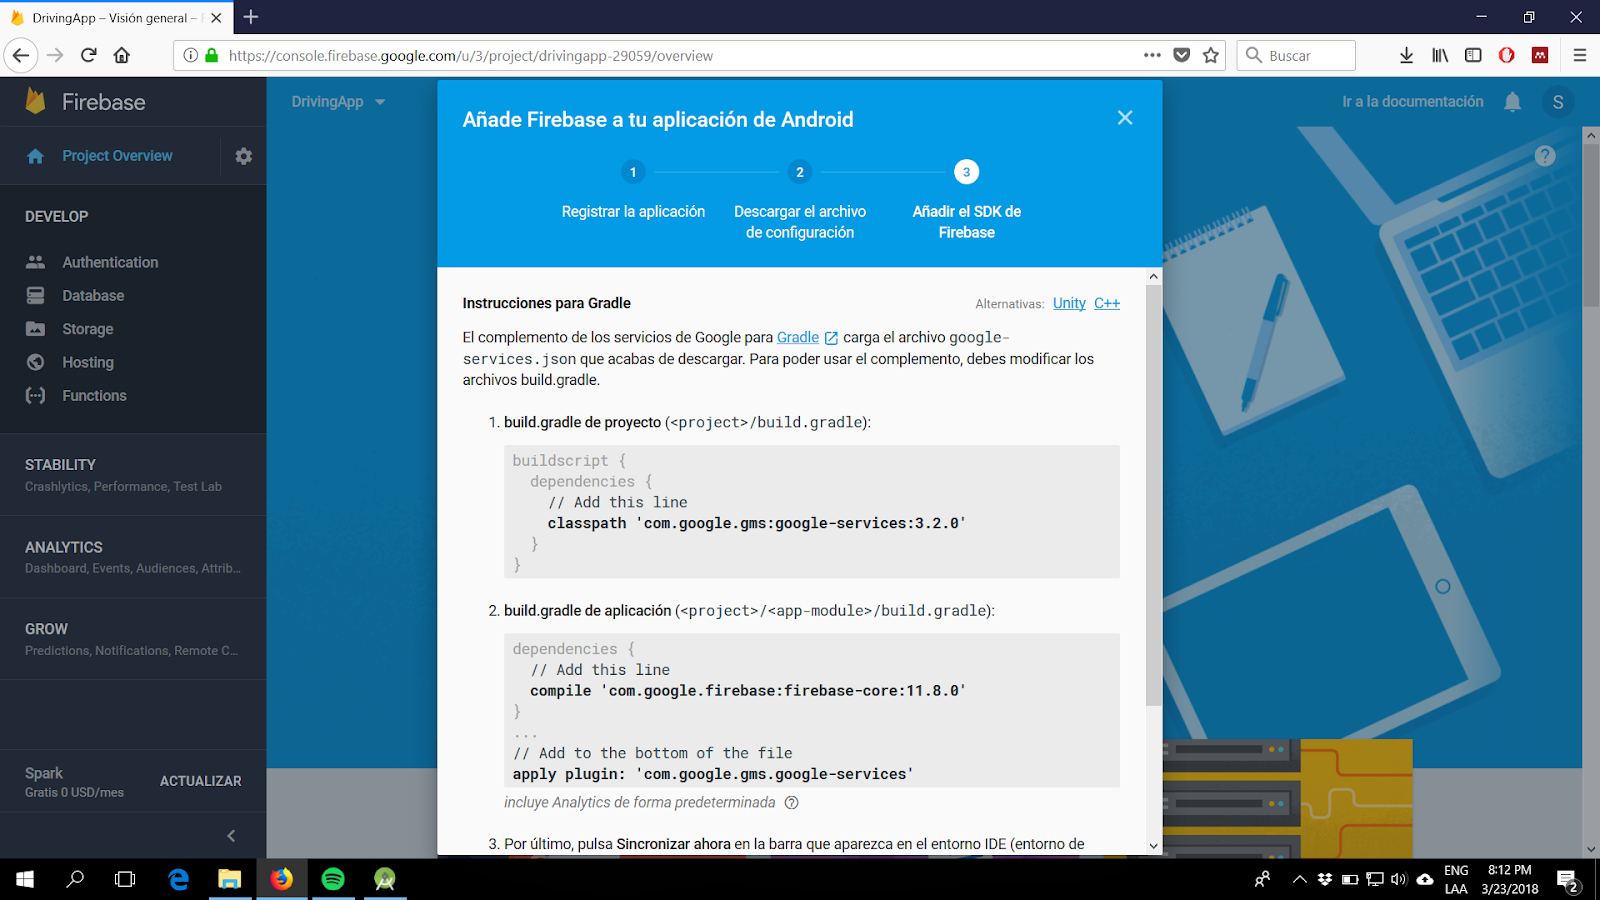
Task: Click the classpath google-services:3.2.0 code line
Action: pos(756,523)
